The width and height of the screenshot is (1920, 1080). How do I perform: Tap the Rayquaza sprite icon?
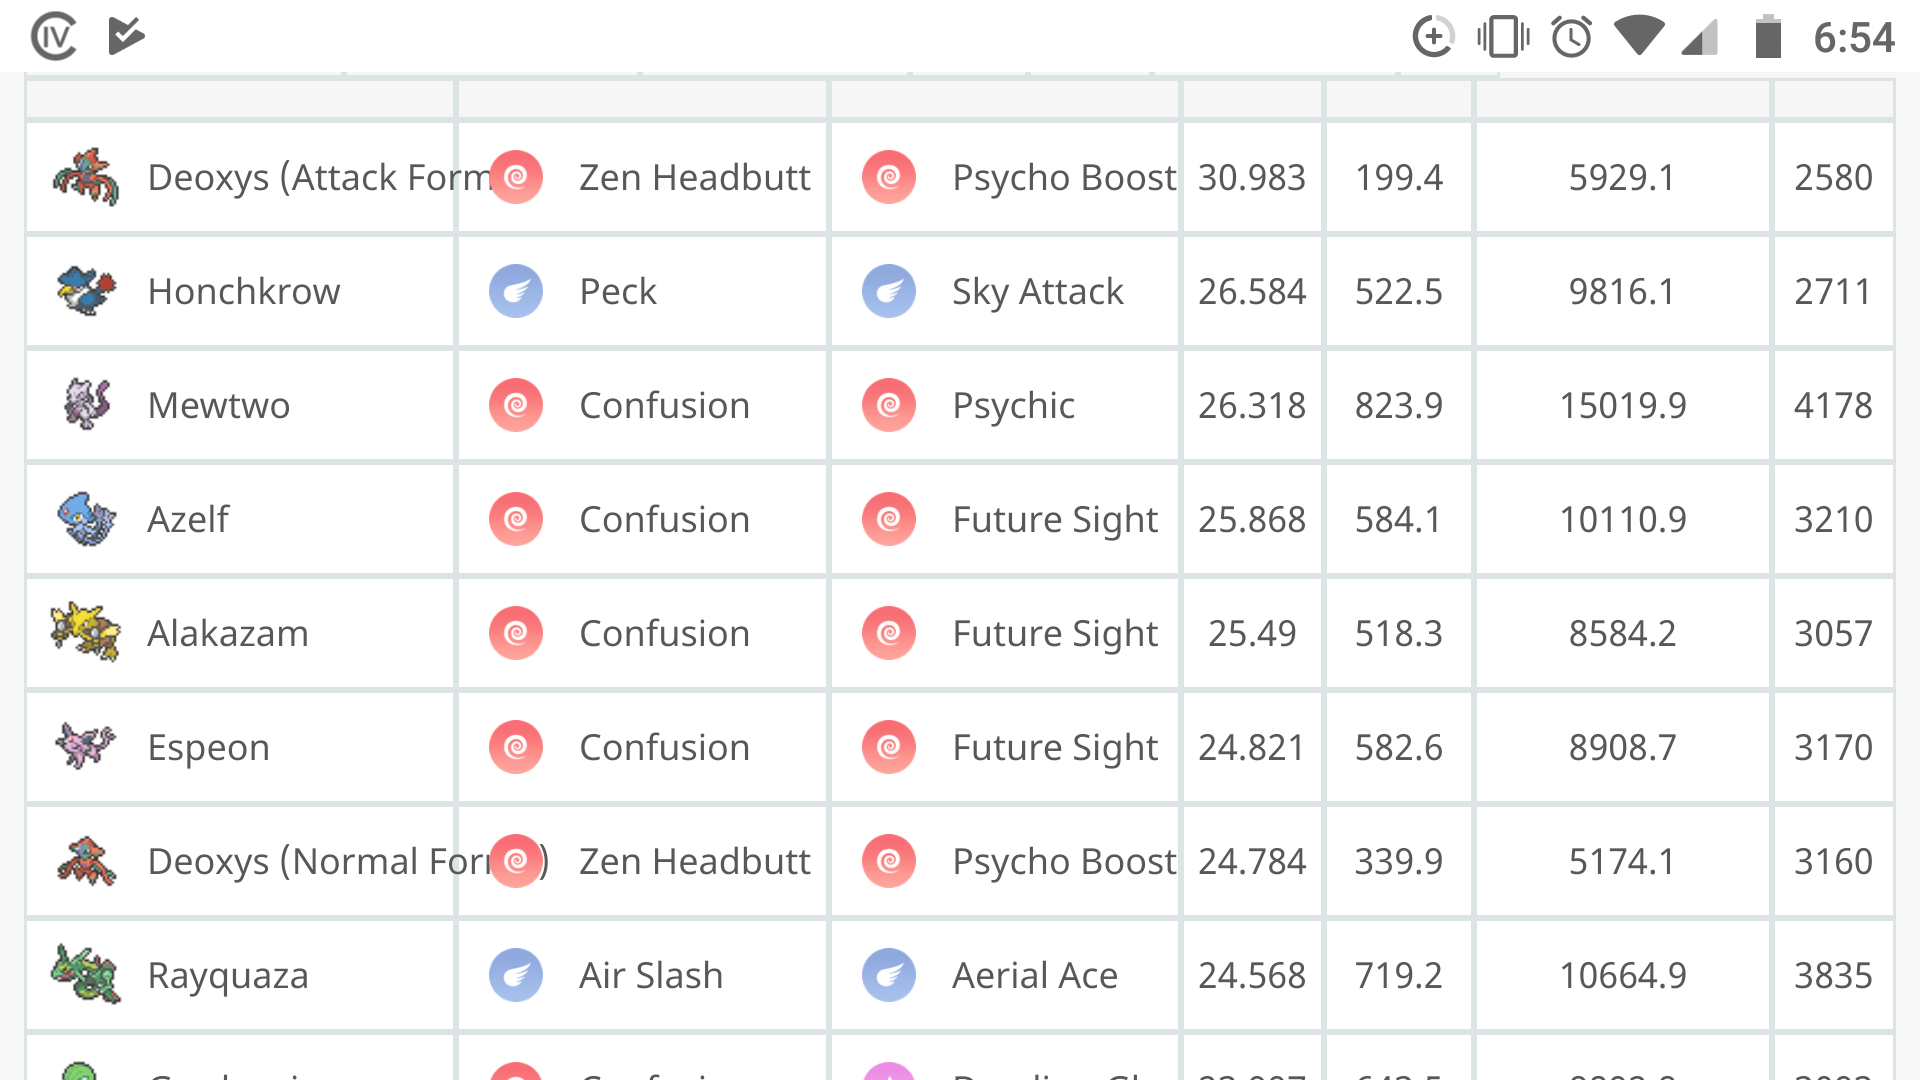pos(86,975)
